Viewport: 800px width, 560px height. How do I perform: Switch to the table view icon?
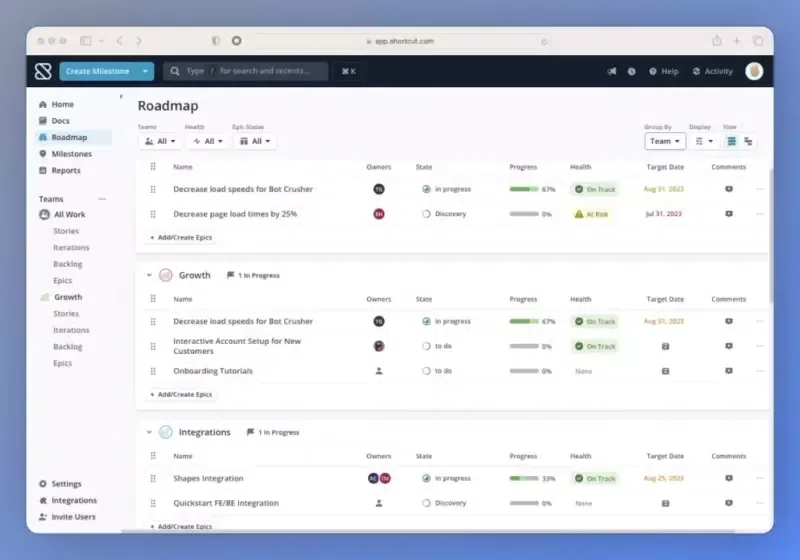tap(732, 141)
